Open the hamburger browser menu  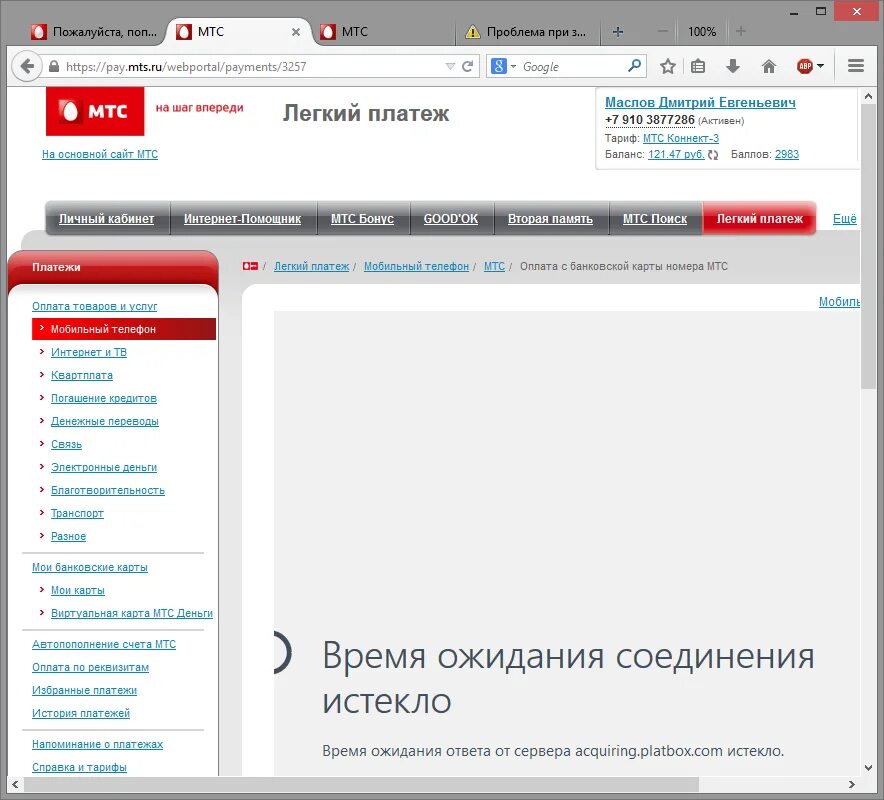coord(856,66)
